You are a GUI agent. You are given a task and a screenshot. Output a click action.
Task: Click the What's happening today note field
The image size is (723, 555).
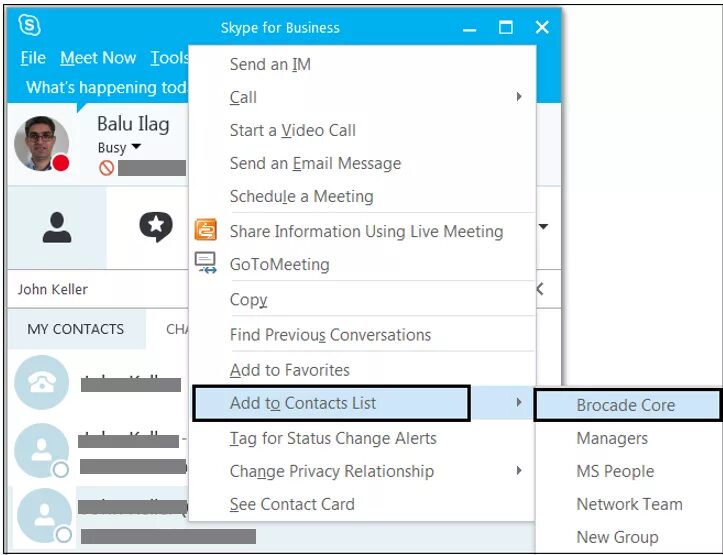tap(107, 88)
